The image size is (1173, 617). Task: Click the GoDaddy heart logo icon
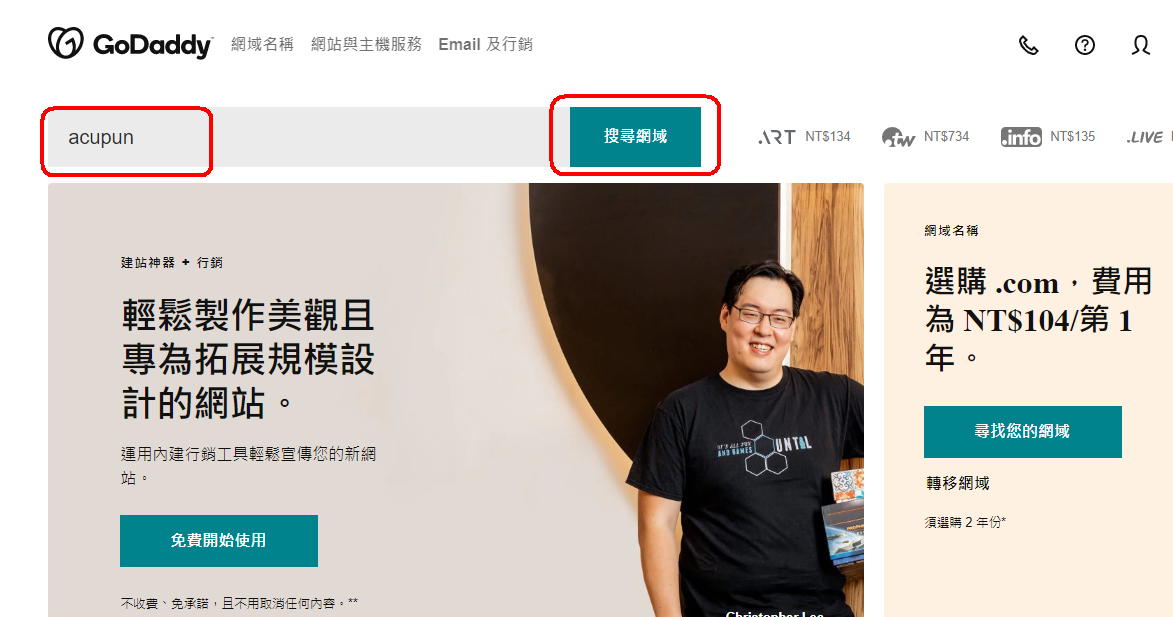pyautogui.click(x=66, y=43)
